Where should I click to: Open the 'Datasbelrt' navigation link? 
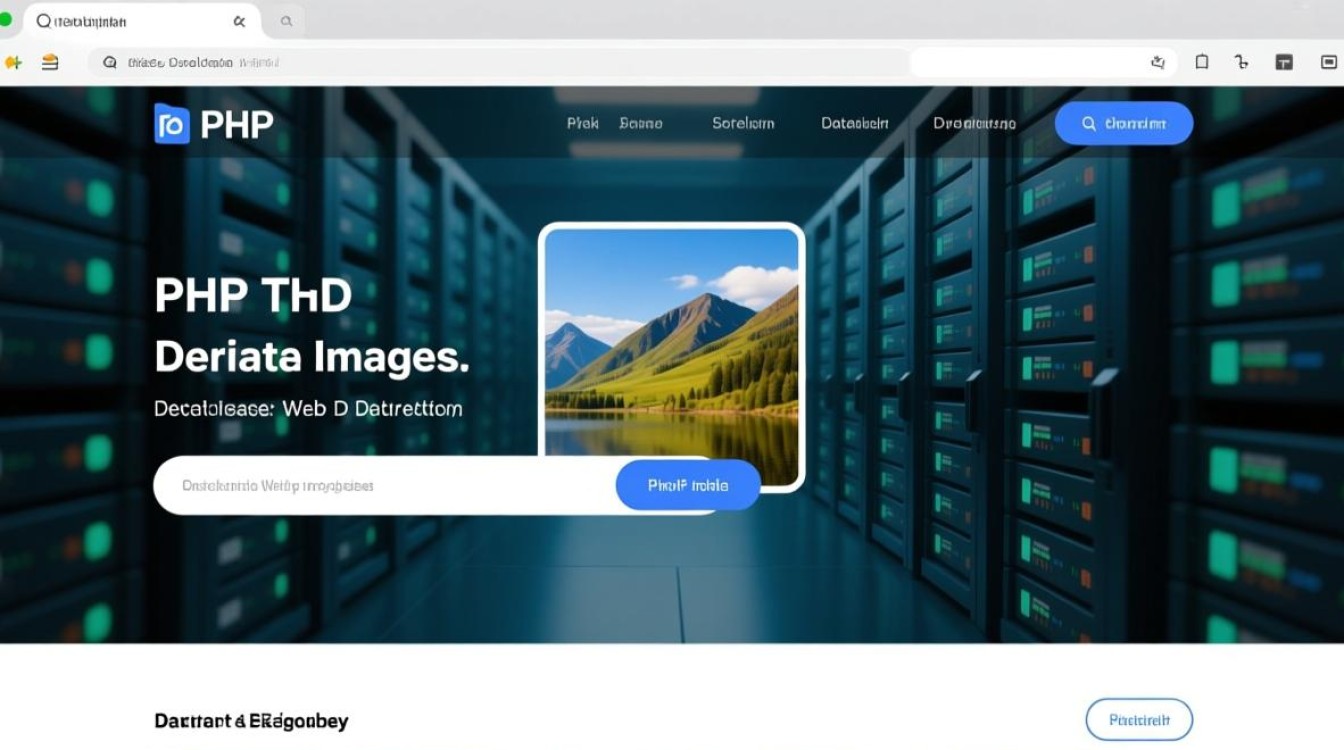pos(855,123)
